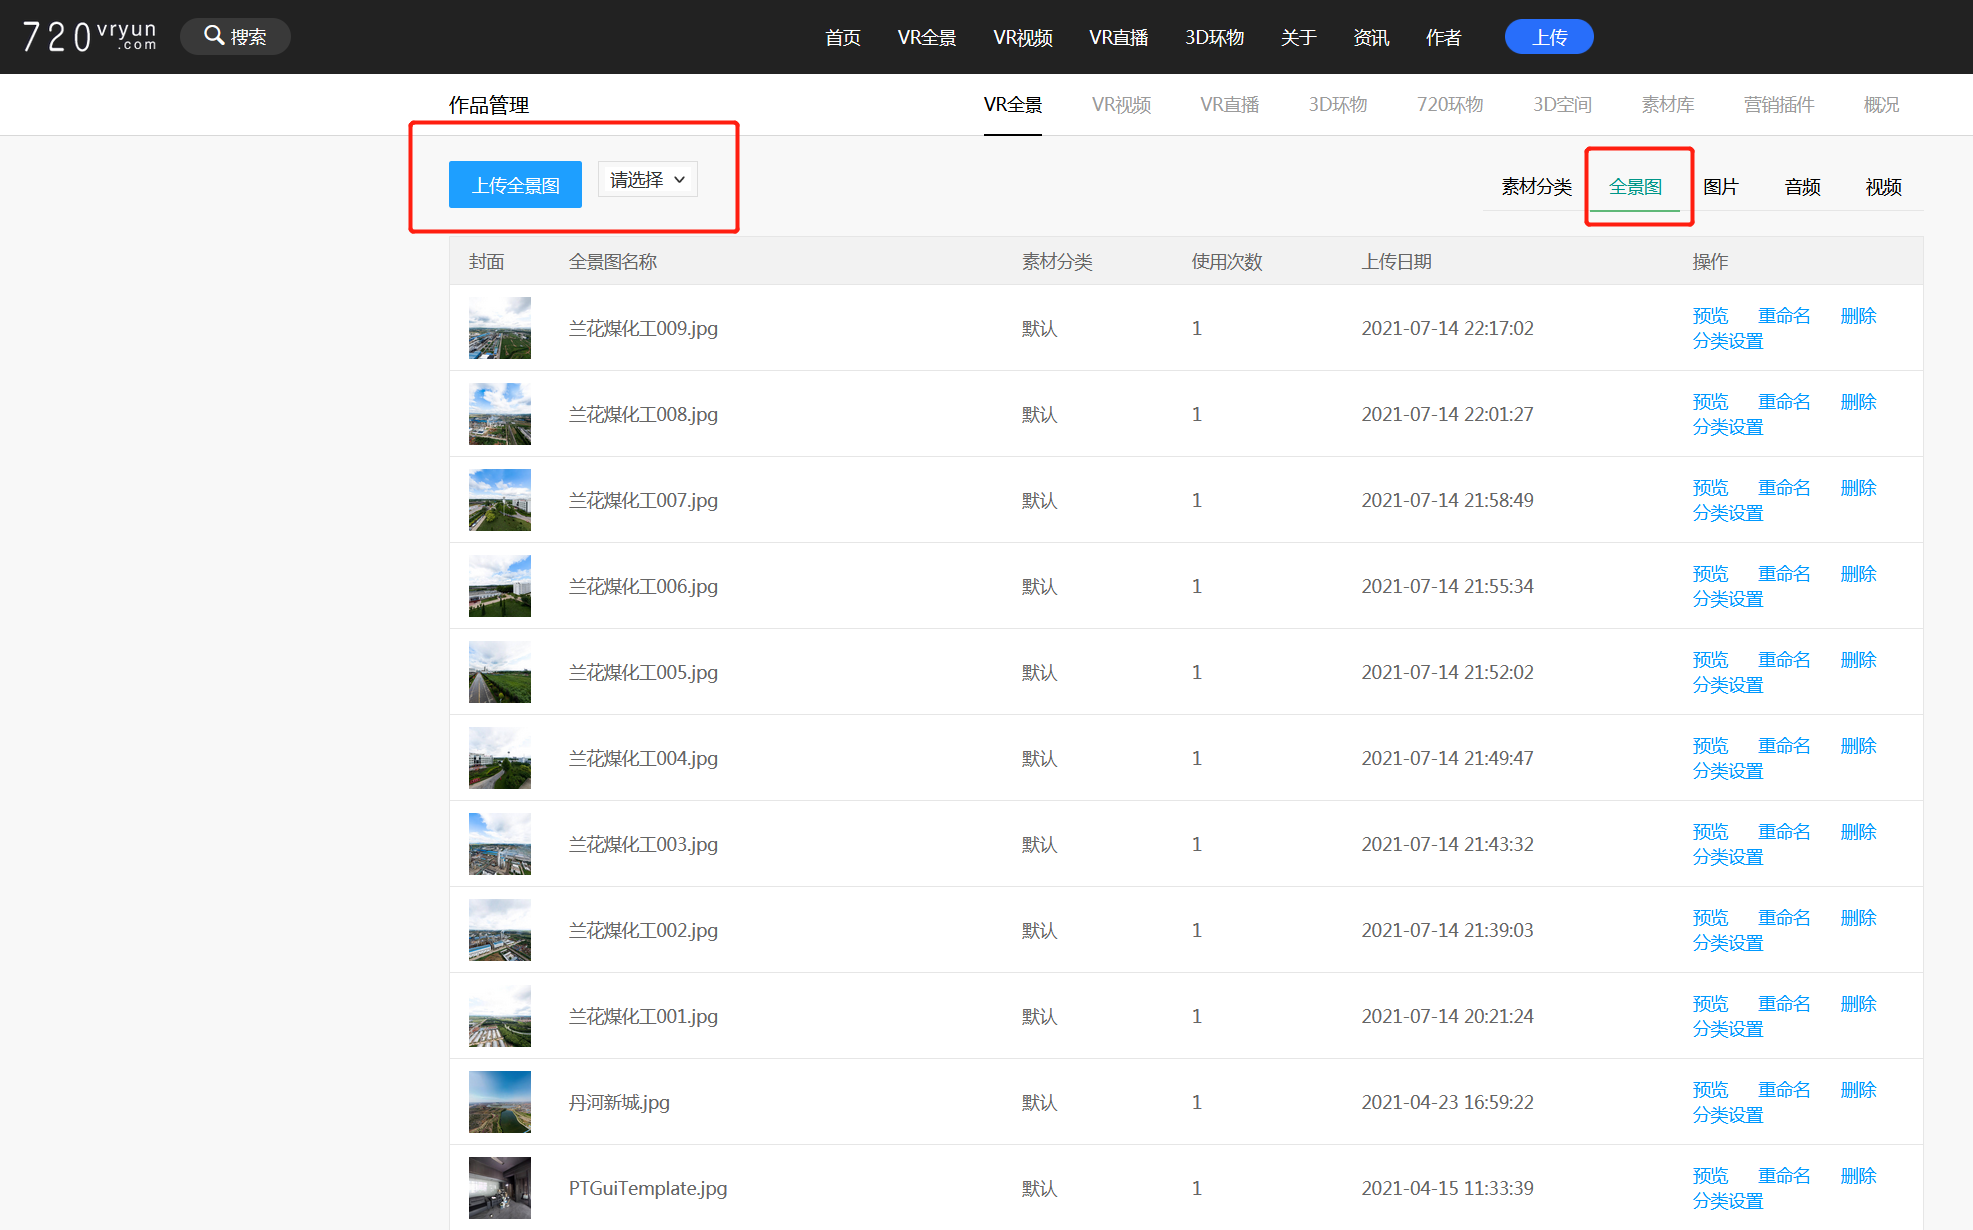Image resolution: width=1973 pixels, height=1230 pixels.
Task: Open the 请选择 category dropdown
Action: tap(648, 180)
